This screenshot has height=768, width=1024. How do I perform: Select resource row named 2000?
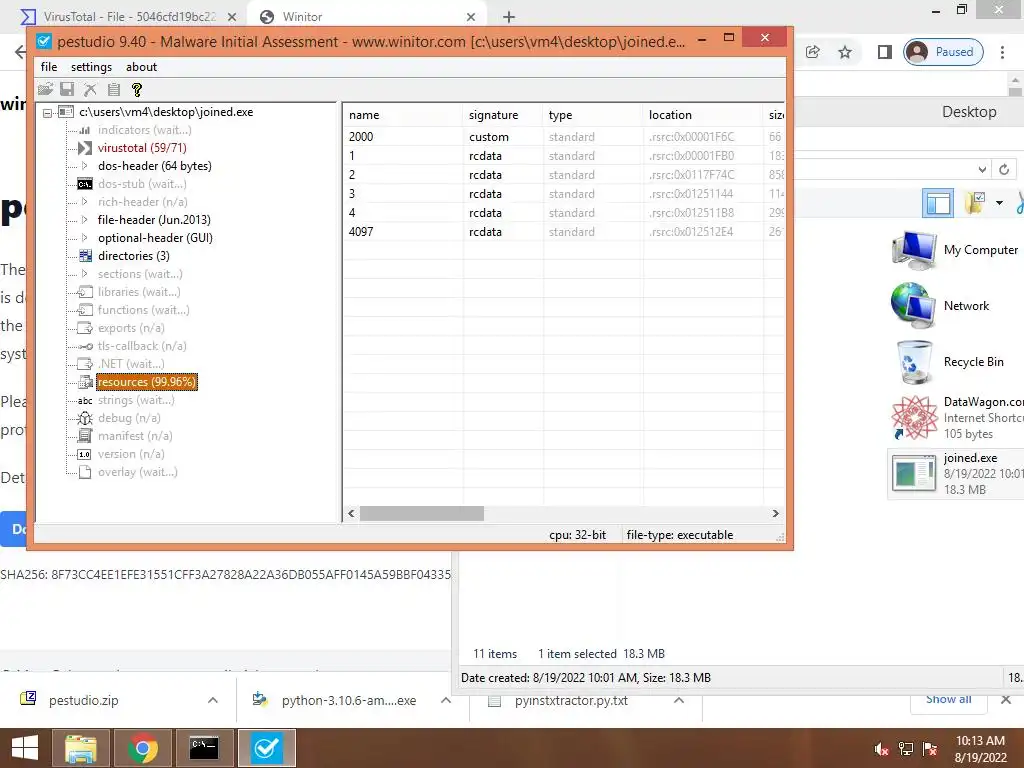click(564, 136)
